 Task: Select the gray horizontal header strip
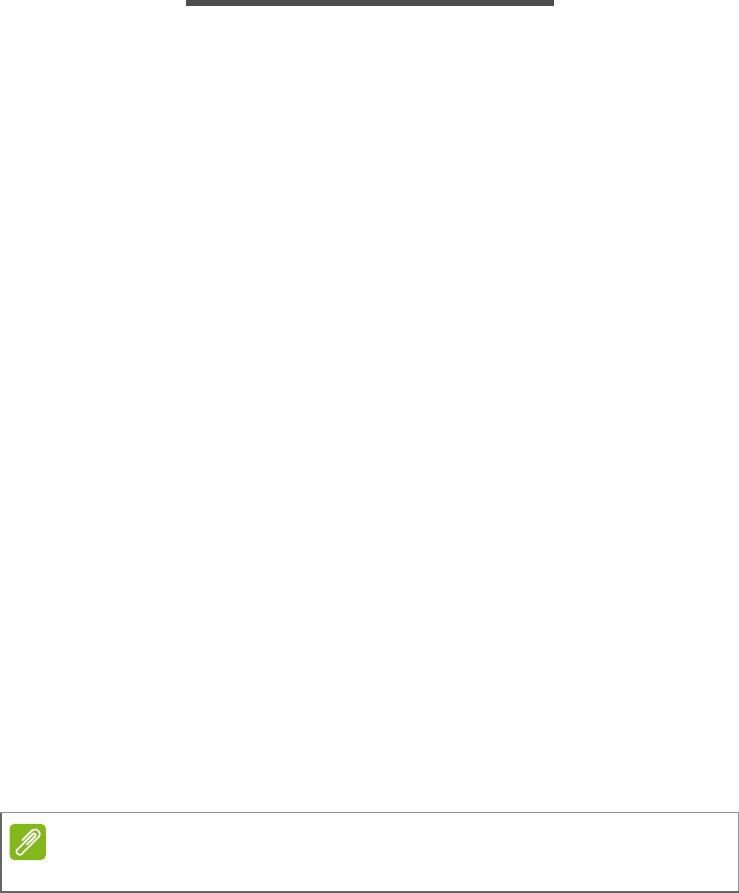pyautogui.click(x=370, y=3)
